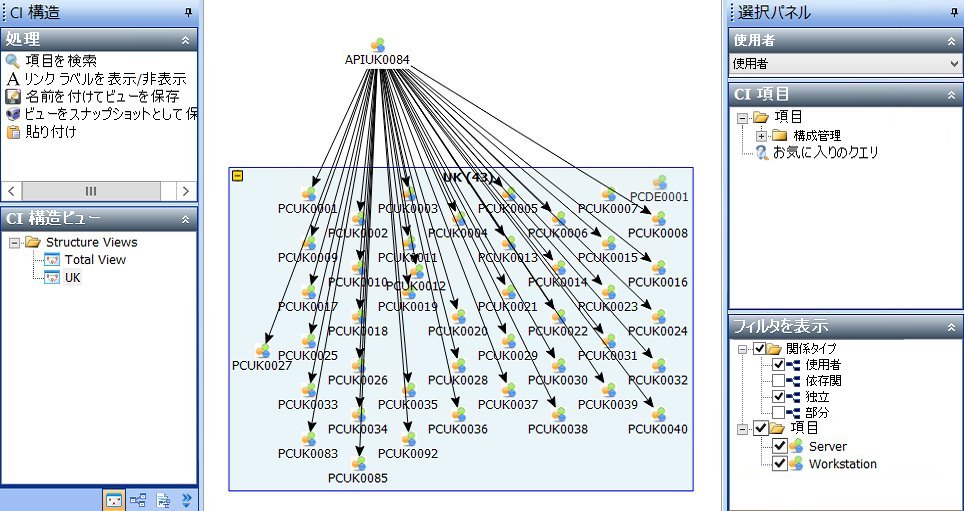The width and height of the screenshot is (964, 511).
Task: Collapse the 項目 filter tree node
Action: [743, 428]
